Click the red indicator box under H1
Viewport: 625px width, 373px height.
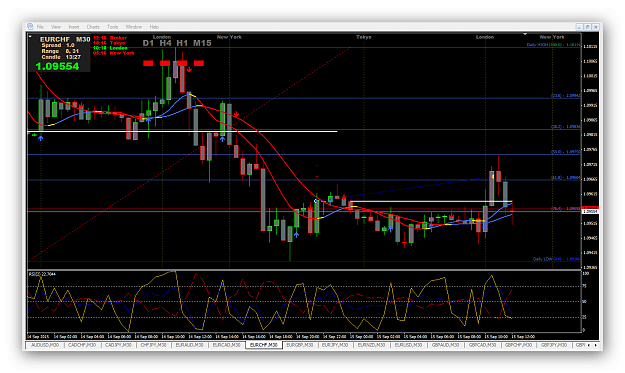click(182, 63)
